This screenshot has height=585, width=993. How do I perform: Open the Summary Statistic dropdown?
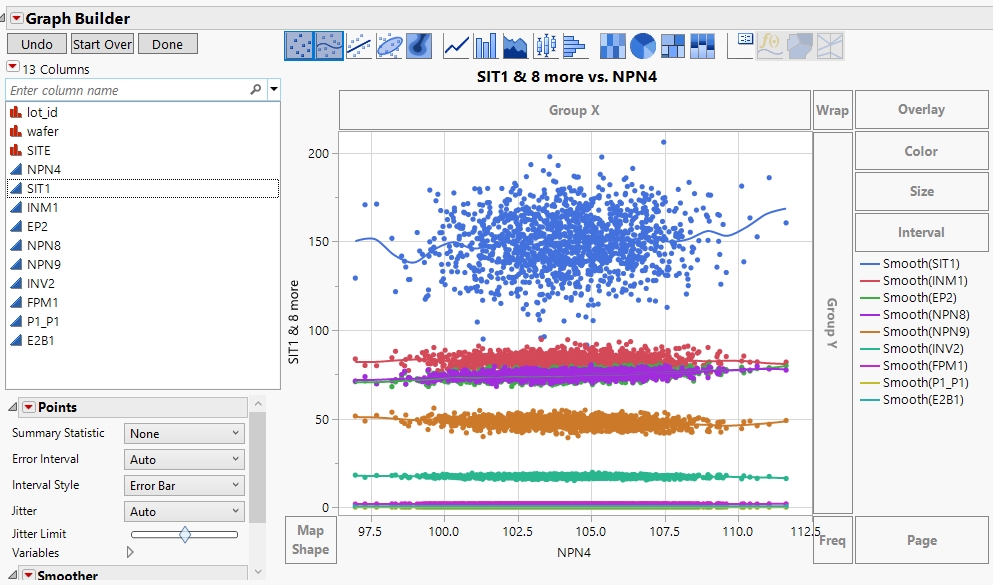pos(185,433)
